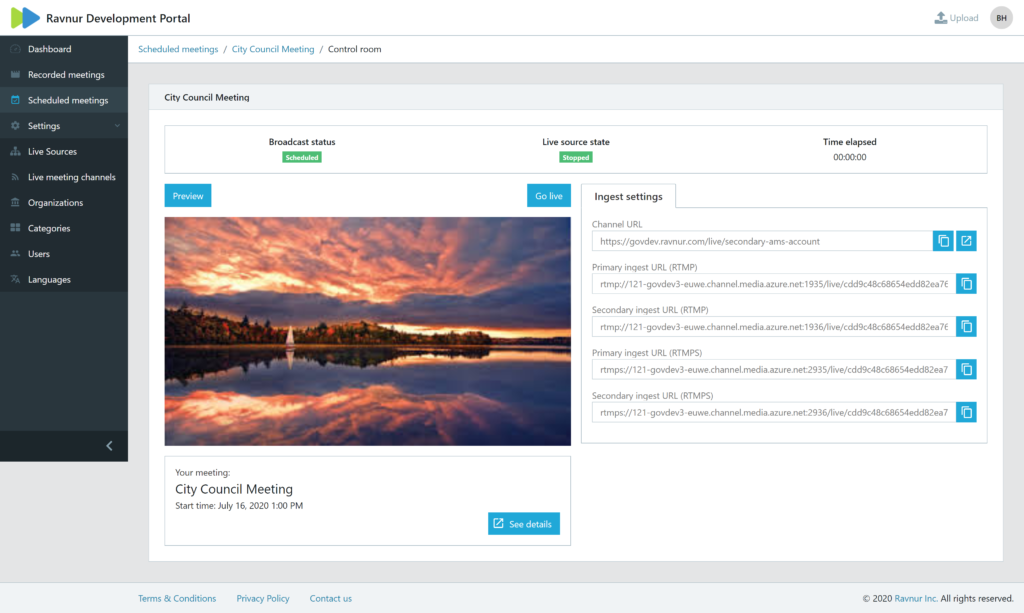Copy the Primary ingest URL (RTMP)
The height and width of the screenshot is (613, 1024).
(x=966, y=284)
